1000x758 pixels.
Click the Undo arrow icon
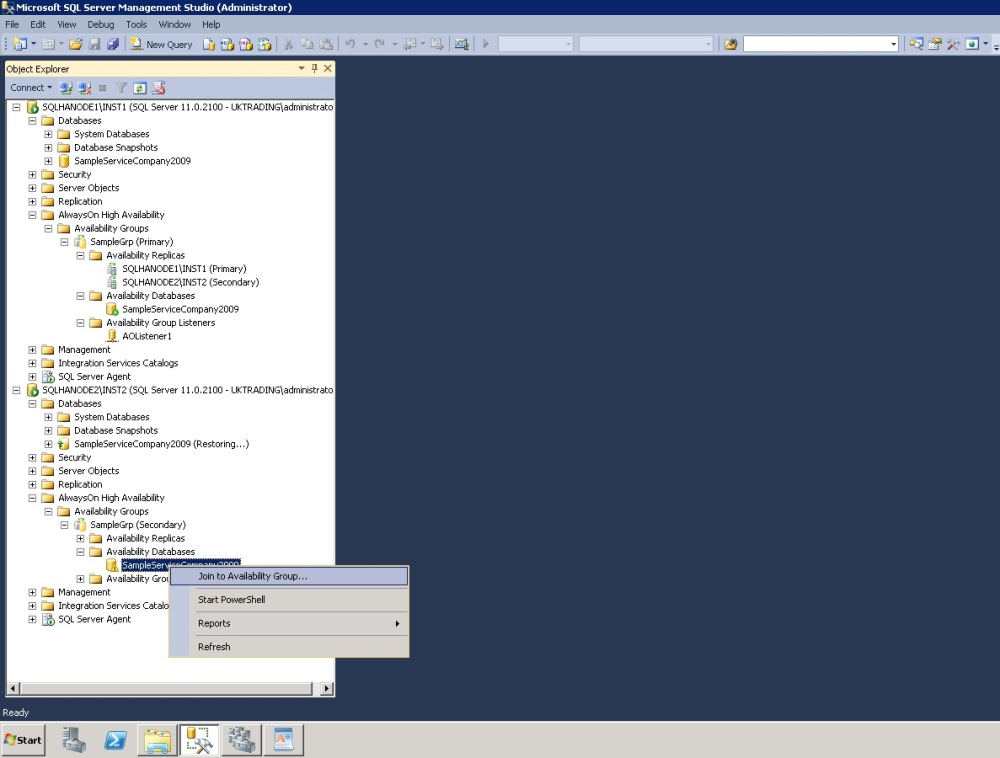pos(350,44)
